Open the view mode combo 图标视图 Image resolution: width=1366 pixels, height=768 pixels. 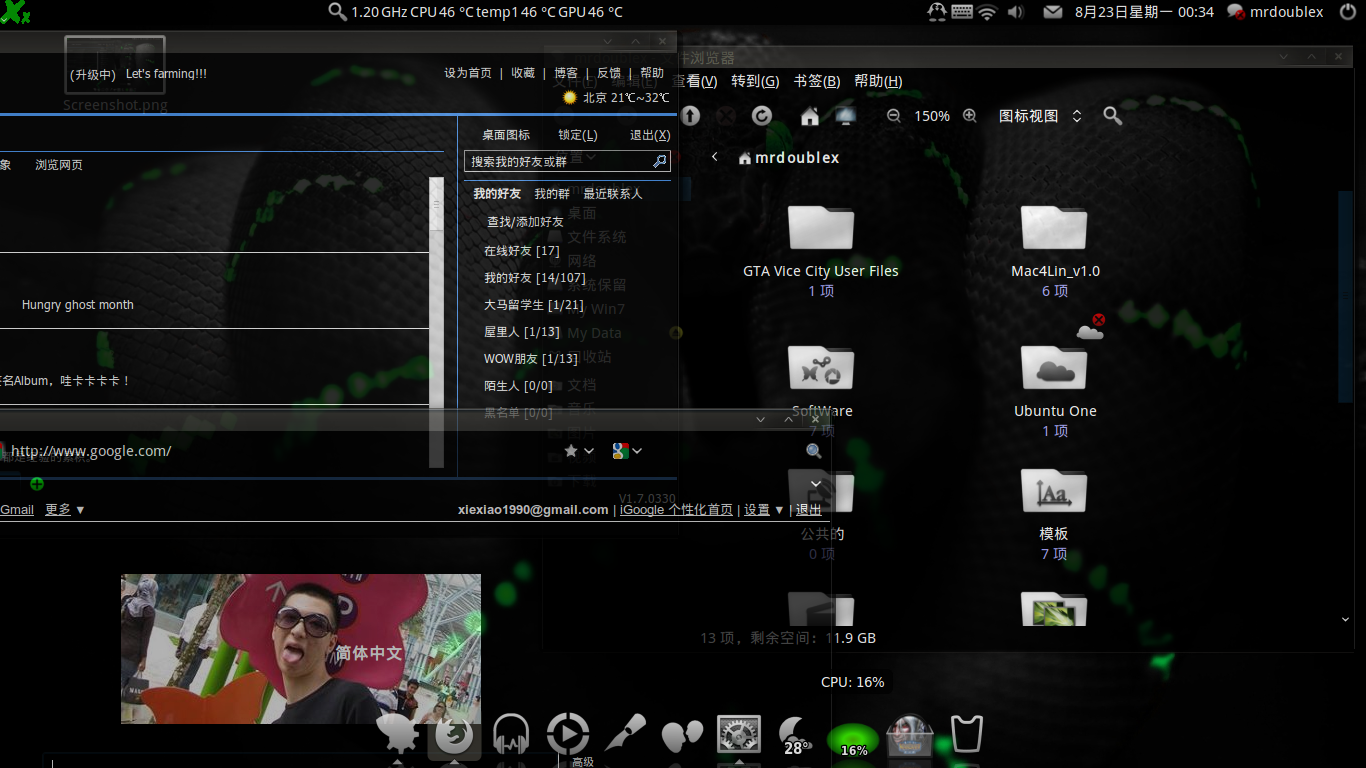coord(1040,116)
